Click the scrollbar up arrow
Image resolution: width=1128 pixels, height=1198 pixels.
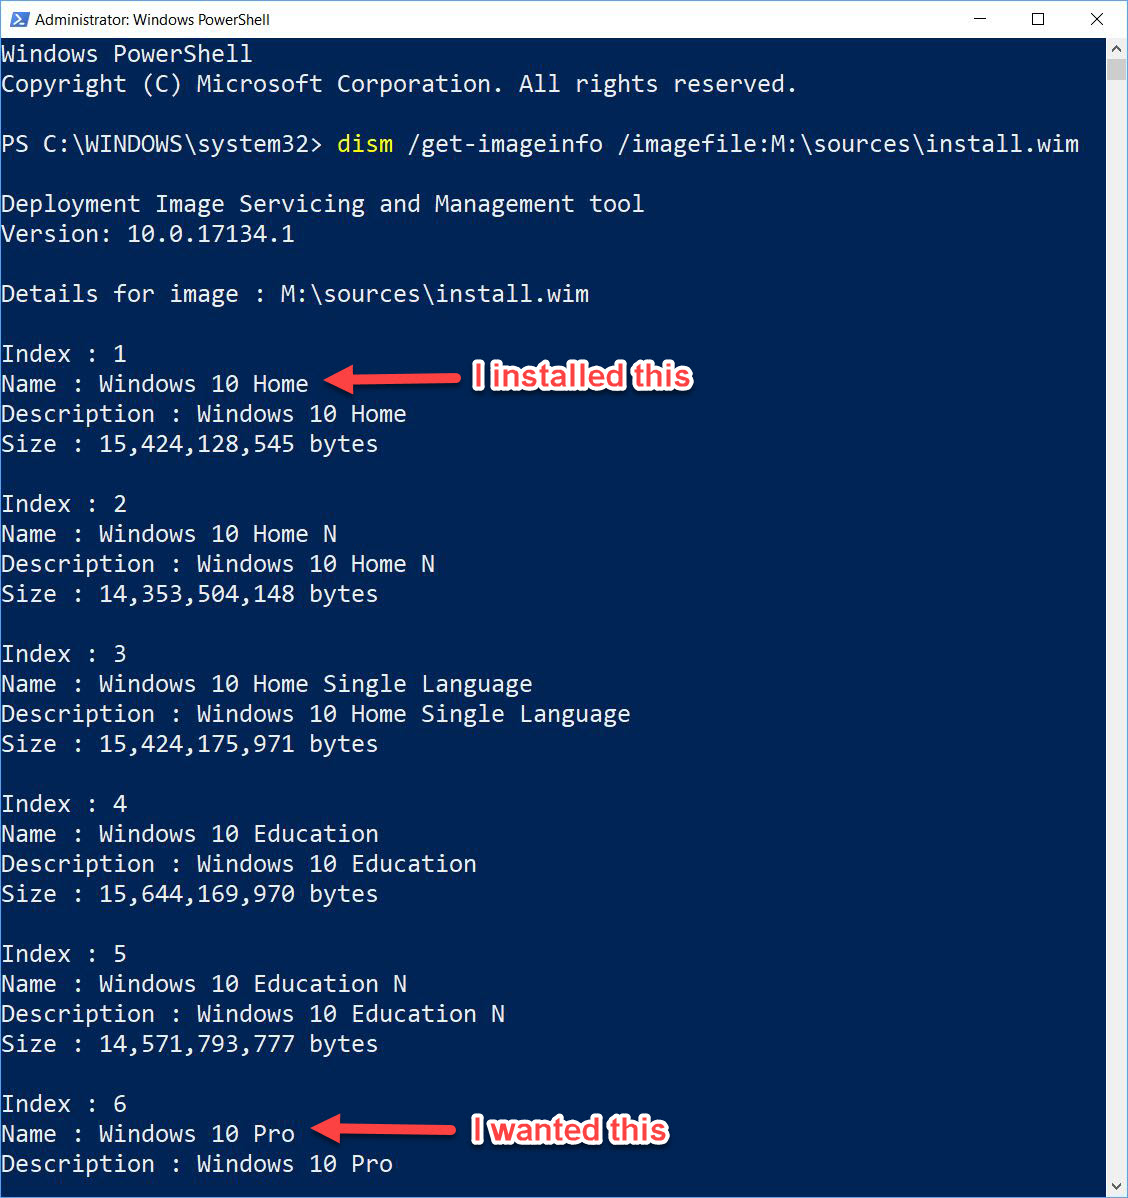click(1114, 48)
